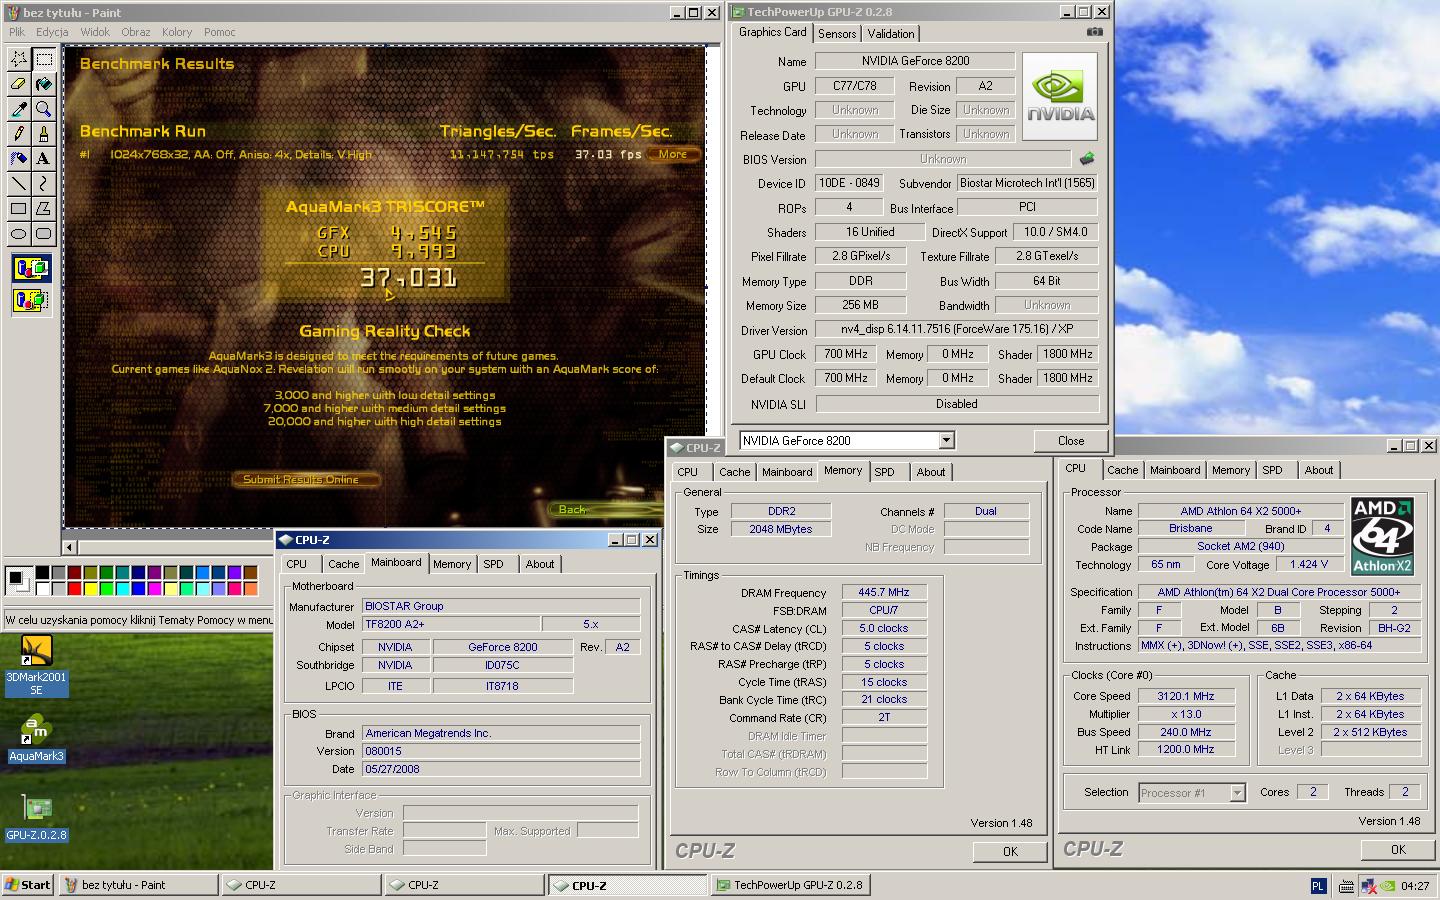Select the straight Line tool

pos(18,184)
